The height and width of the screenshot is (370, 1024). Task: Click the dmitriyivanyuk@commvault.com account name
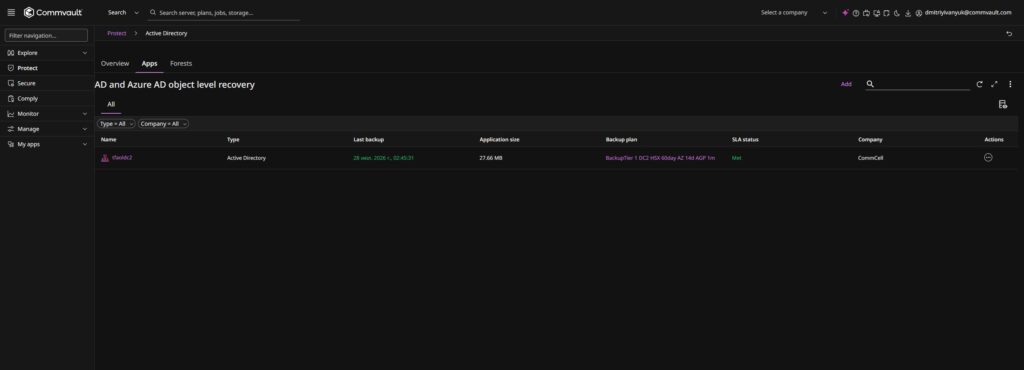pyautogui.click(x=968, y=12)
